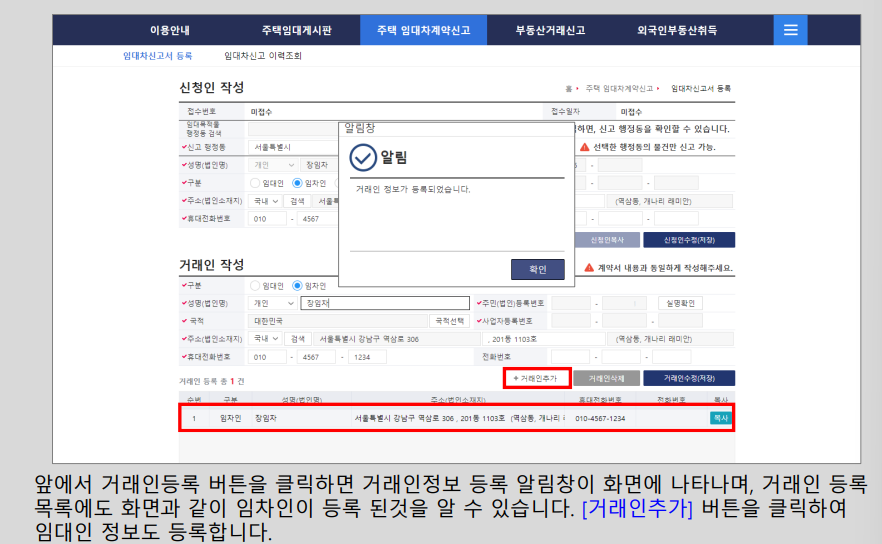Open the hamburger menu icon in the top bar
882x544 pixels.
point(790,30)
